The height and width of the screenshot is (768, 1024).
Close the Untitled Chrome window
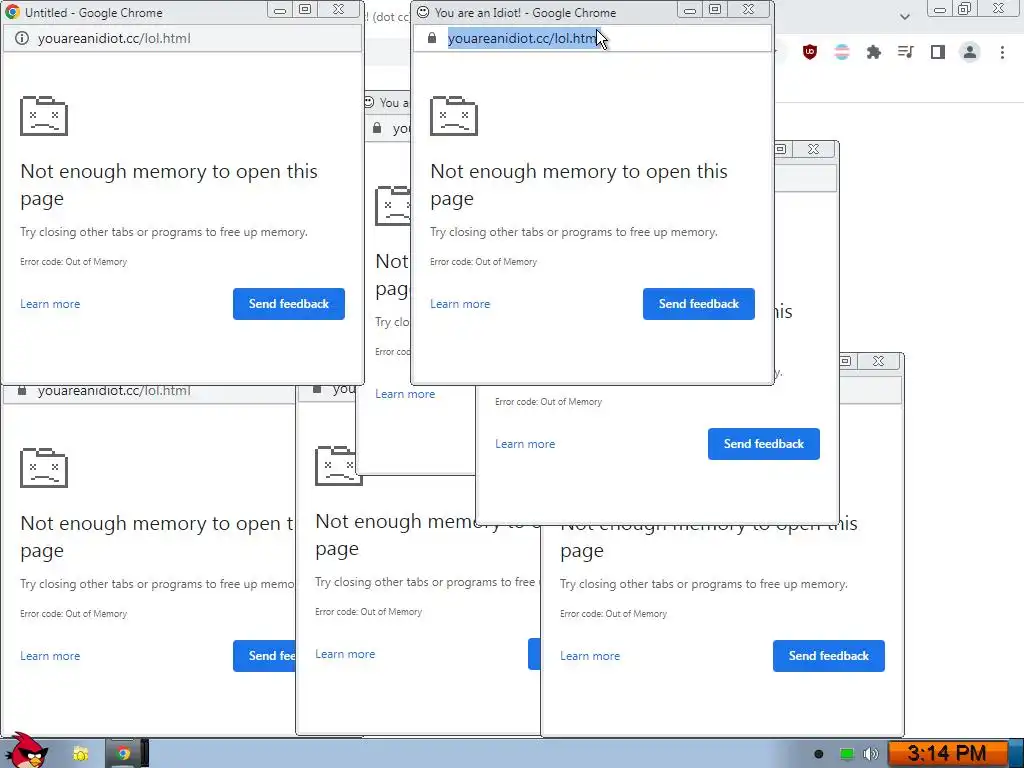tap(338, 9)
